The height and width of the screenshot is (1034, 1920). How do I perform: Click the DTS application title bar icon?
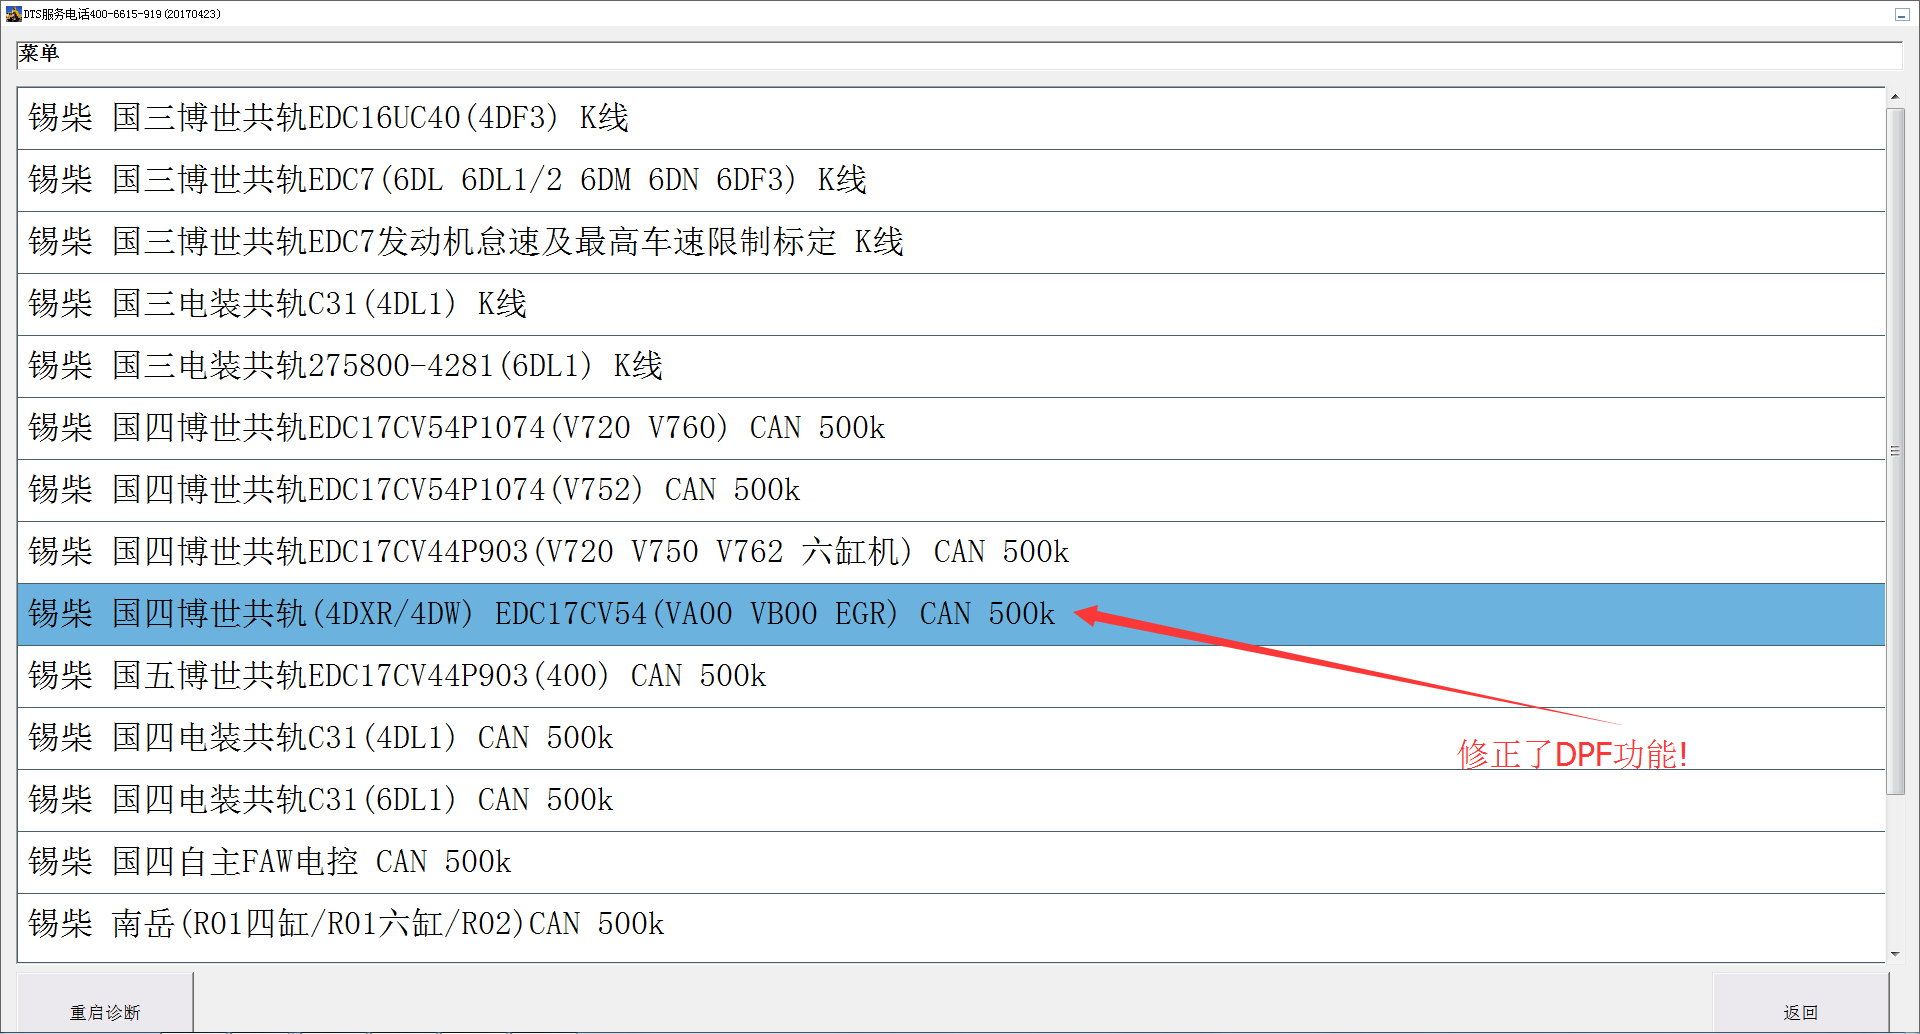(x=13, y=13)
